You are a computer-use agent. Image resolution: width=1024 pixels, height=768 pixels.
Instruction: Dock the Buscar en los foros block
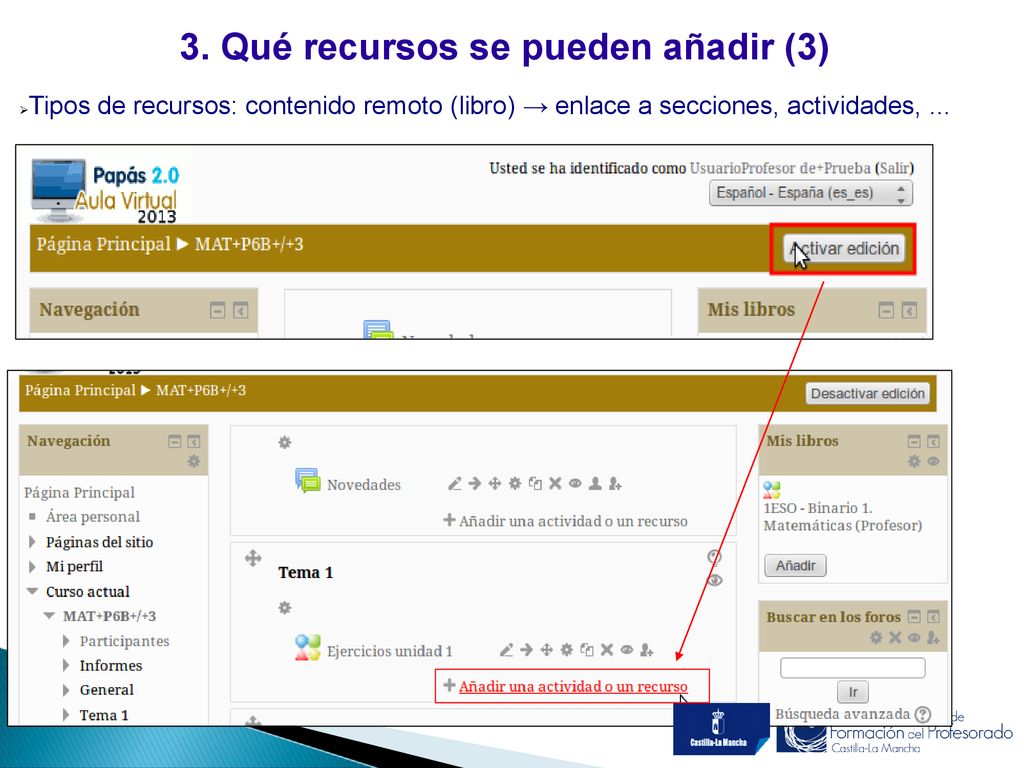[x=933, y=616]
